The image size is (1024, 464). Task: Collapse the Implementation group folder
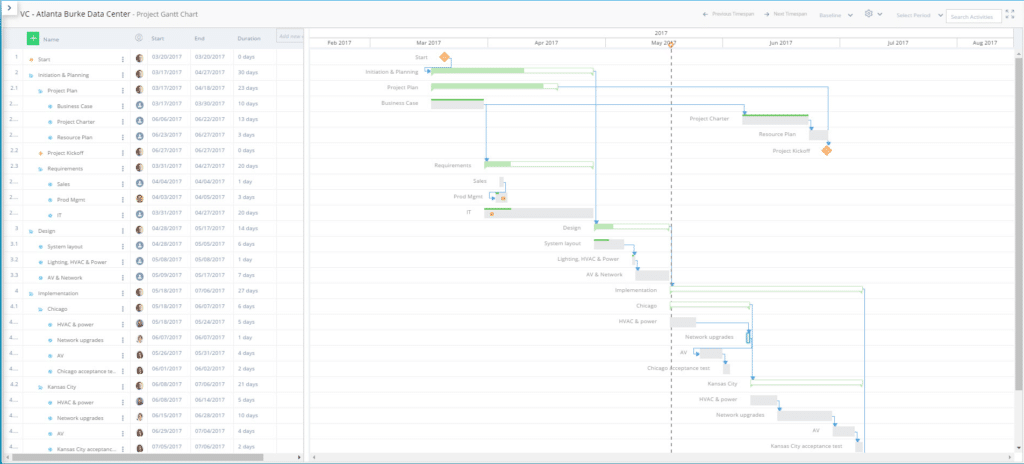(31, 294)
